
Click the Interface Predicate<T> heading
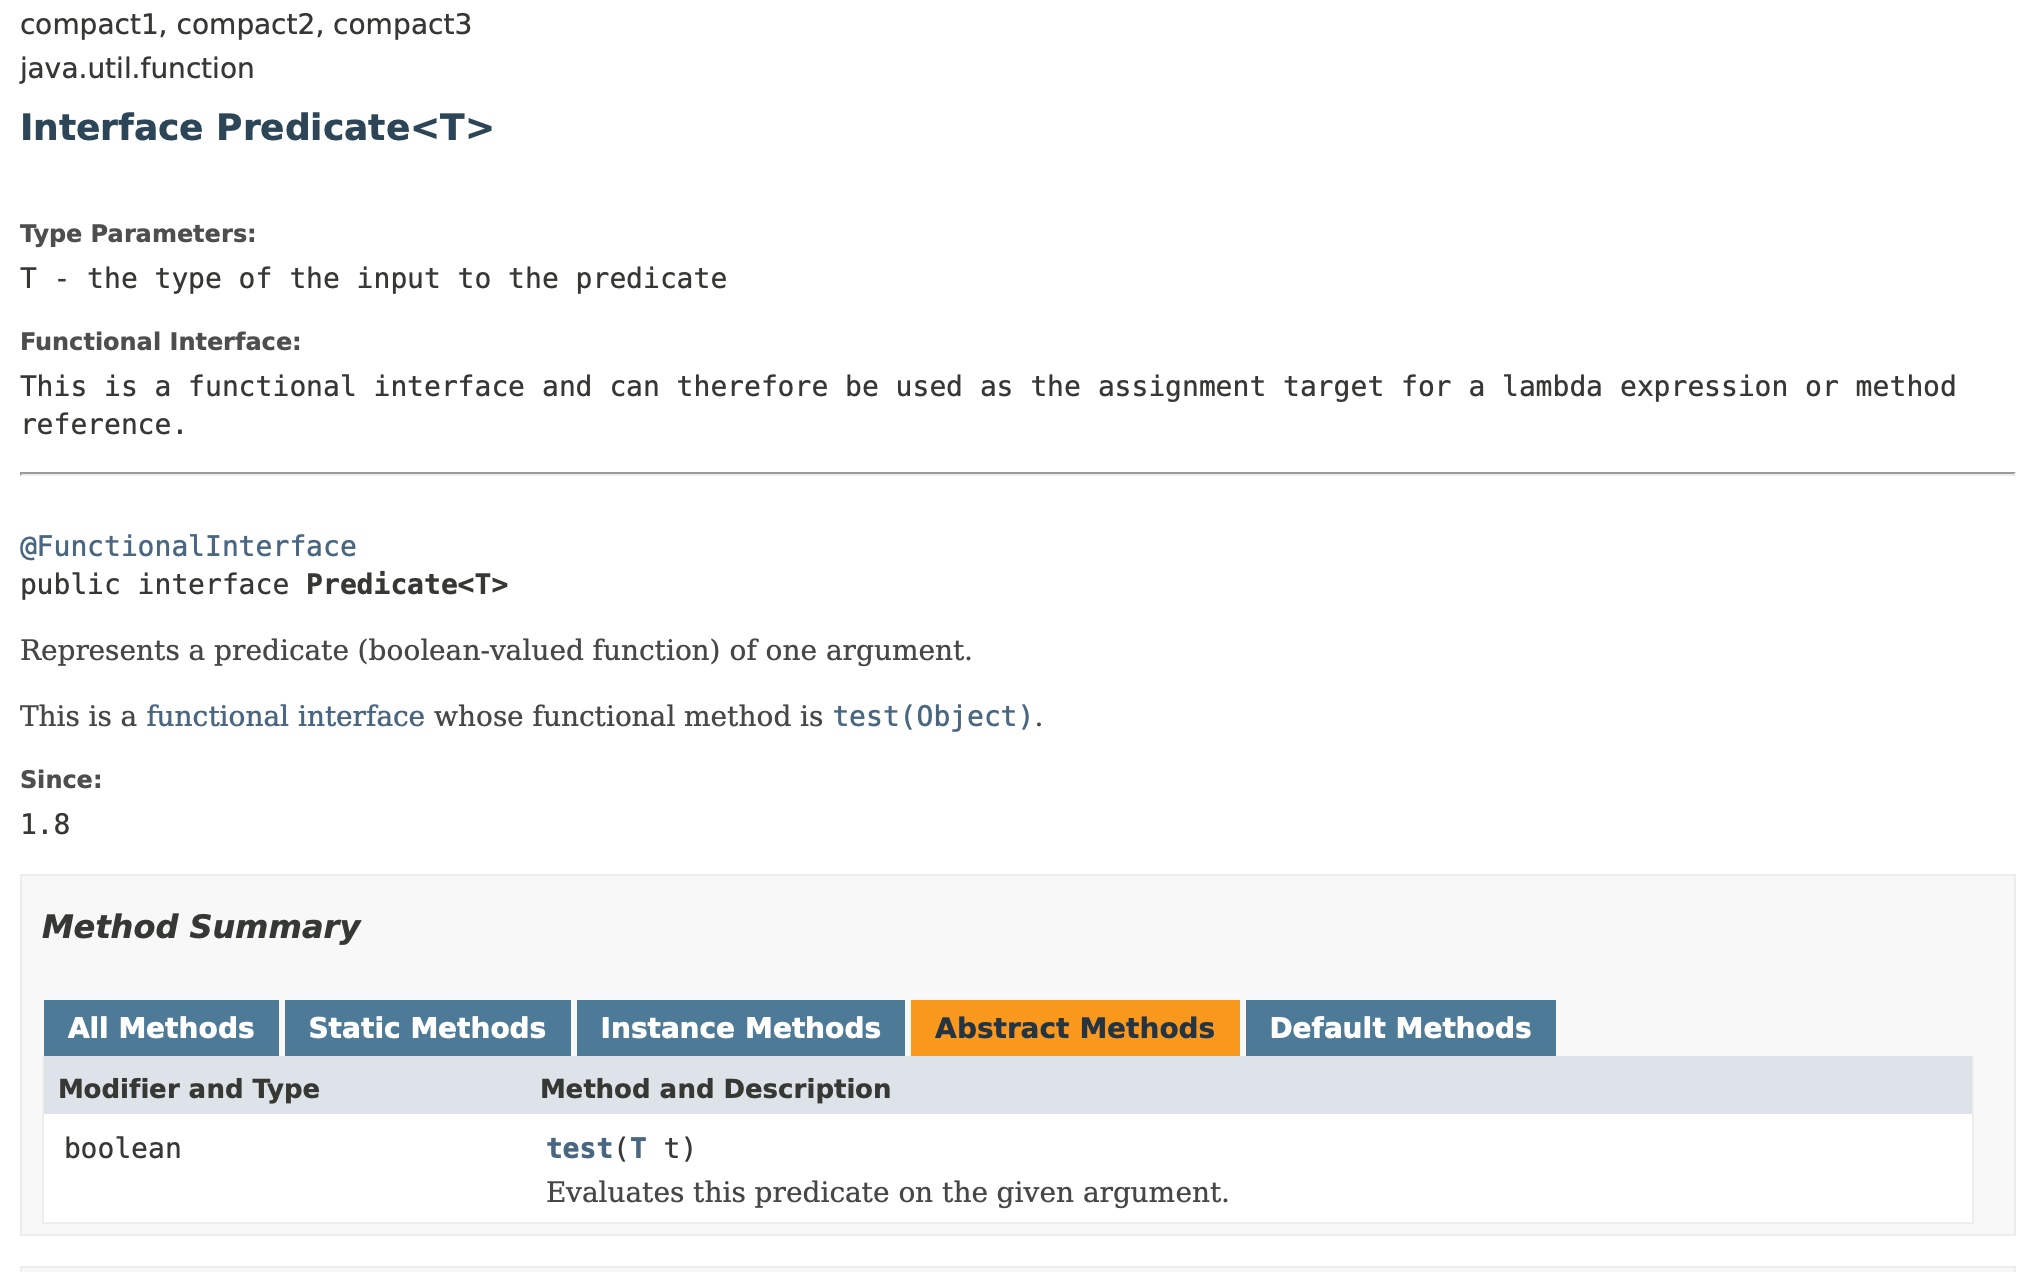coord(256,128)
